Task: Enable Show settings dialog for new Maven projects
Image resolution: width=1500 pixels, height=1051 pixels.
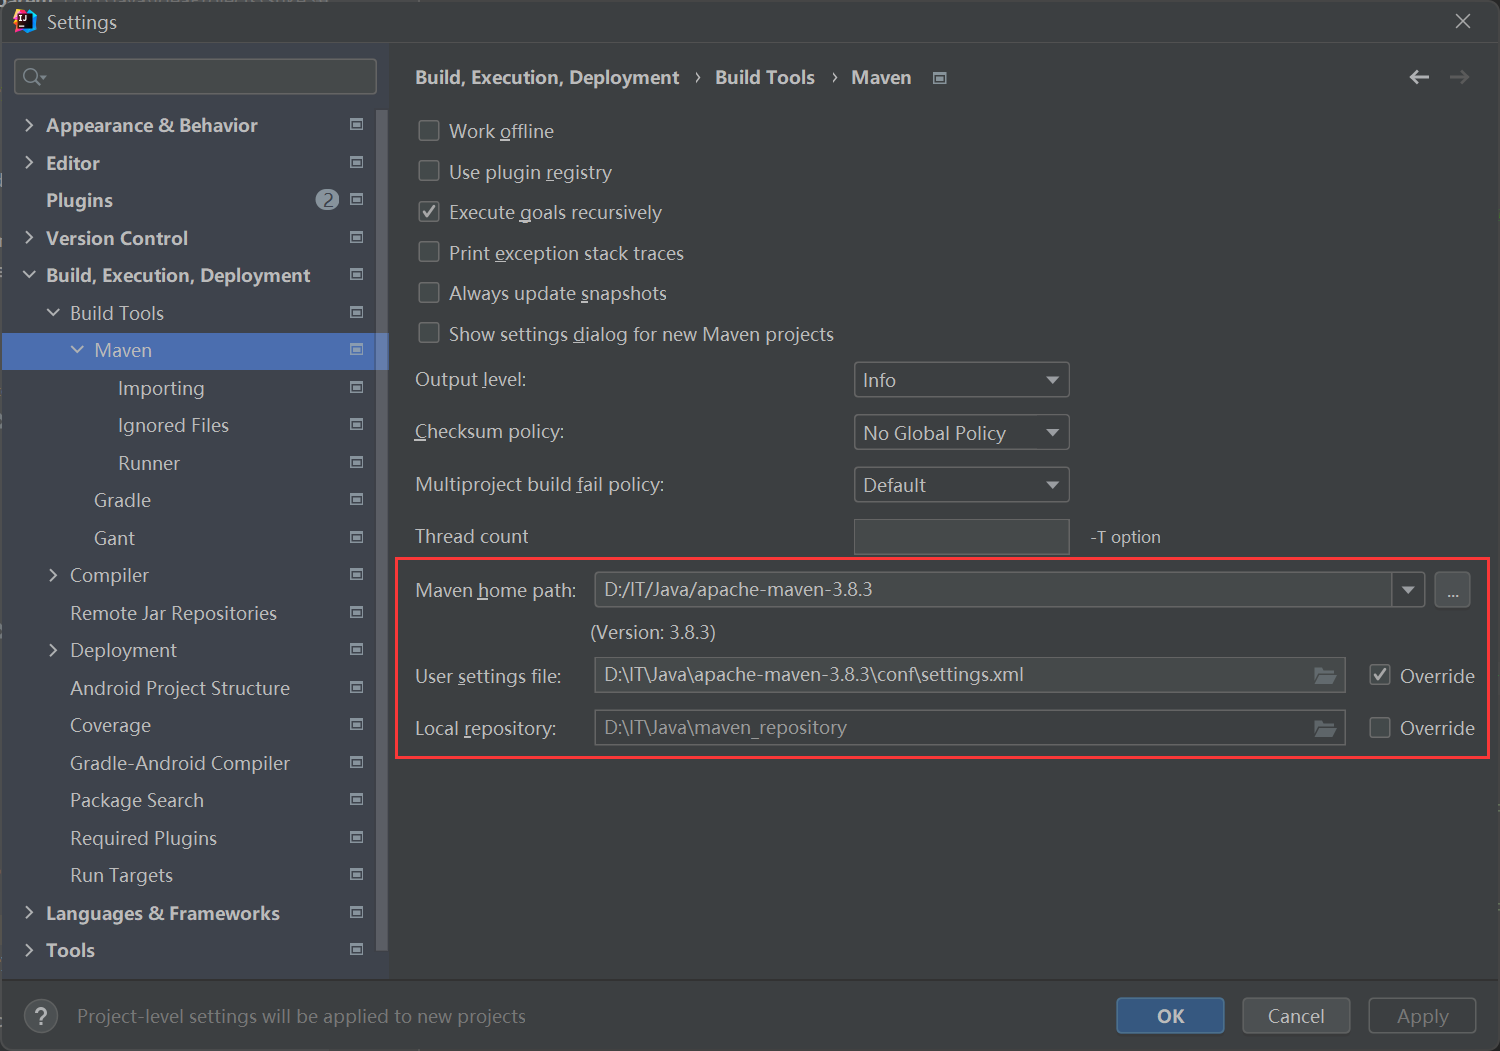Action: 429,333
